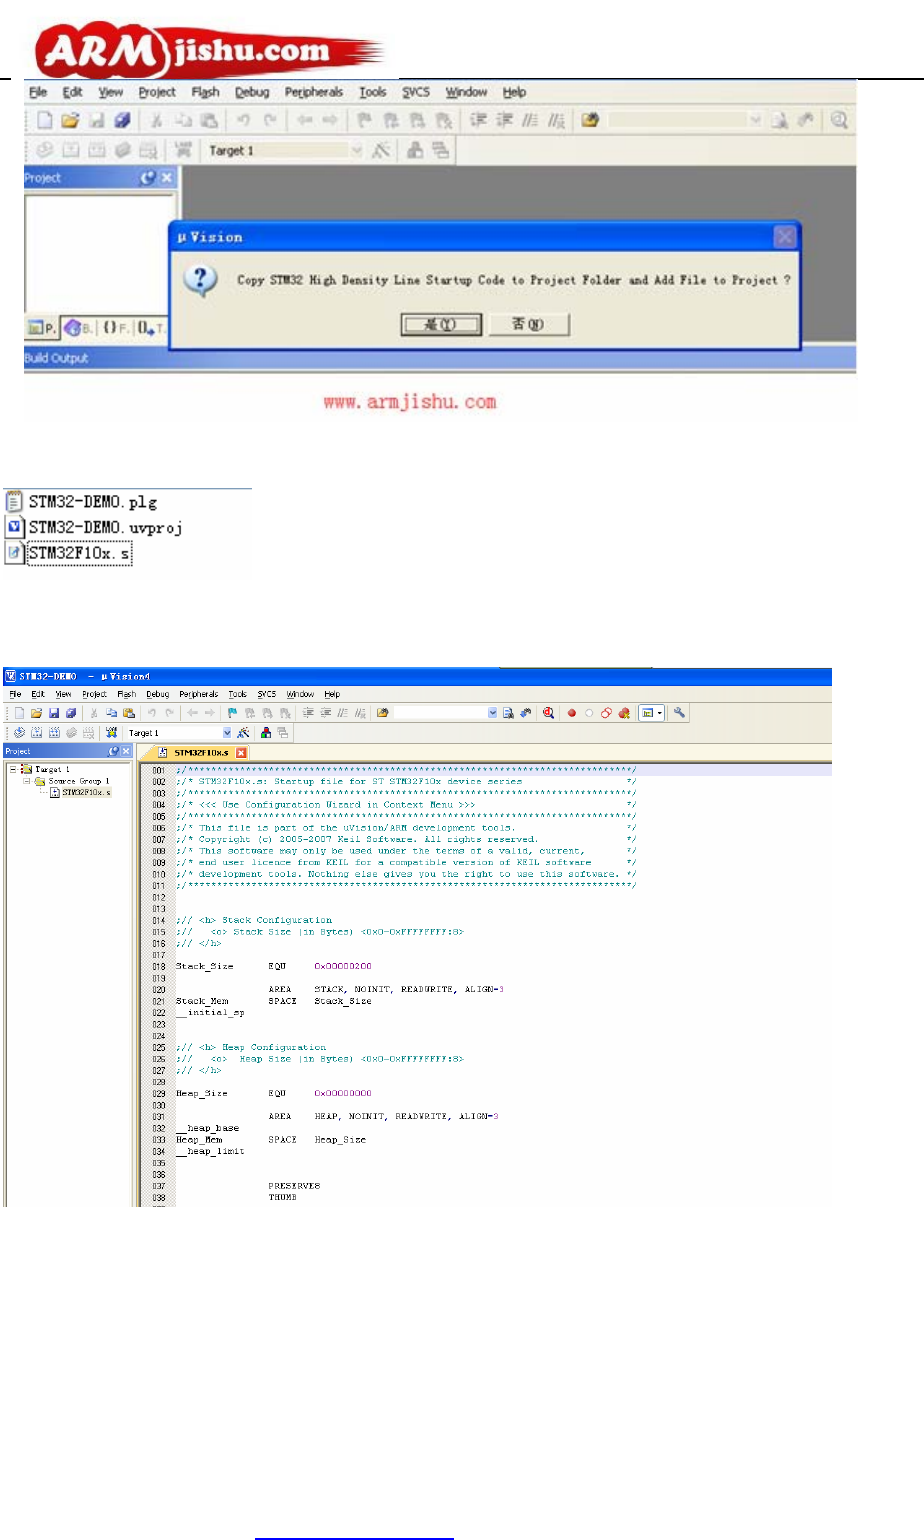Open find text combo box arrow in STM32-DEMO
Image resolution: width=924 pixels, height=1540 pixels.
click(492, 713)
